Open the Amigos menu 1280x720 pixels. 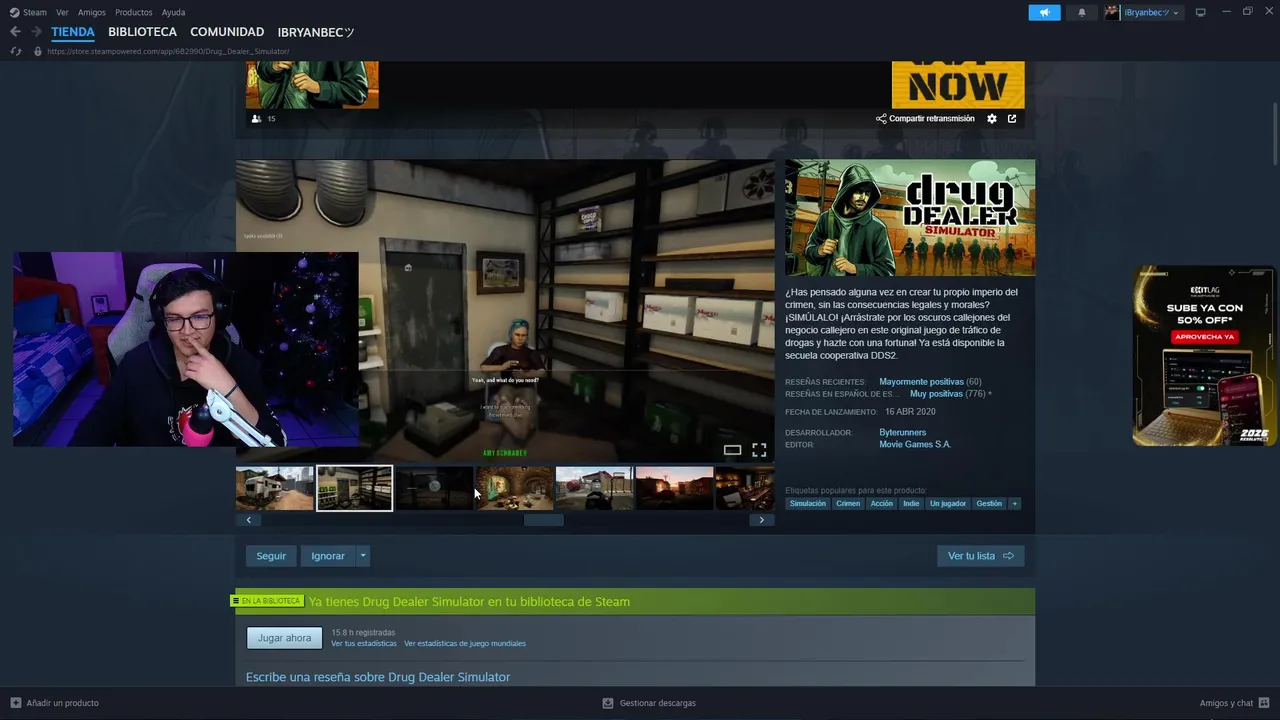click(x=92, y=12)
